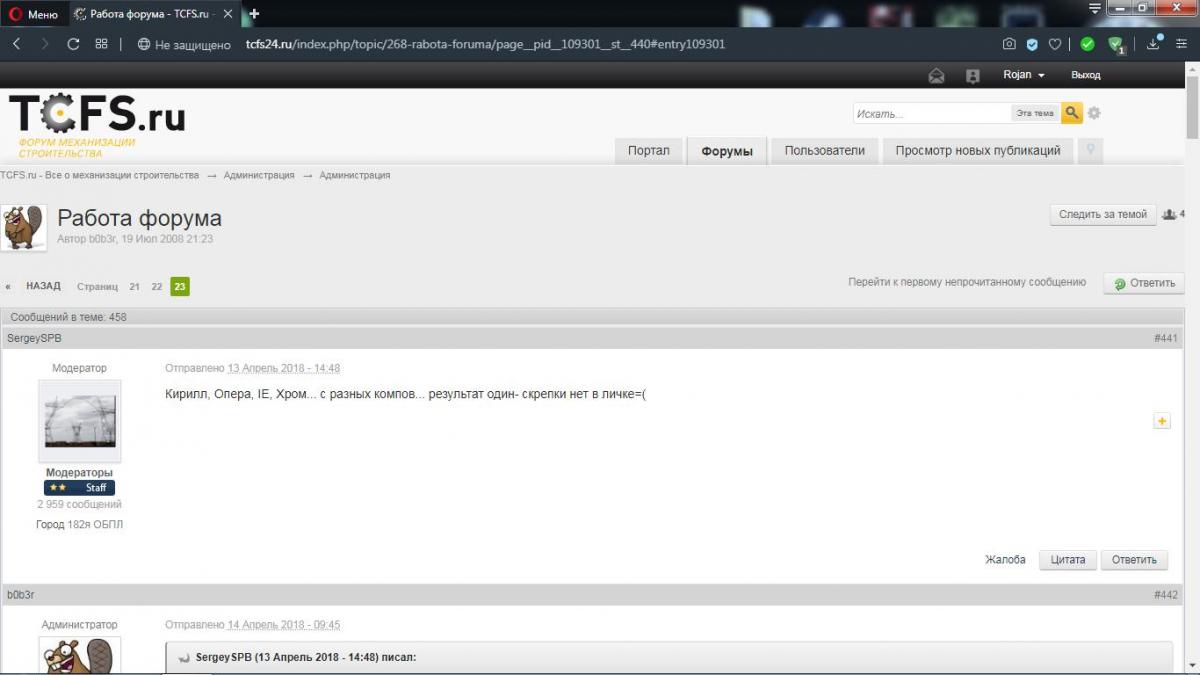1200x675 pixels.
Task: Click Жалоба report link on post #441
Action: (x=1005, y=560)
